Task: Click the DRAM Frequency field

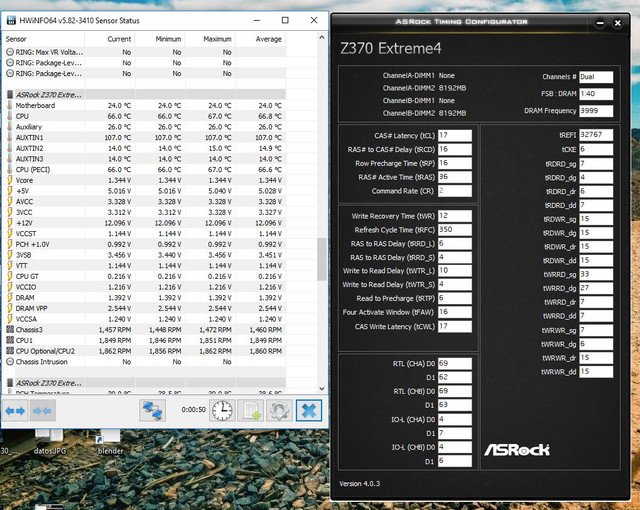Action: [596, 111]
